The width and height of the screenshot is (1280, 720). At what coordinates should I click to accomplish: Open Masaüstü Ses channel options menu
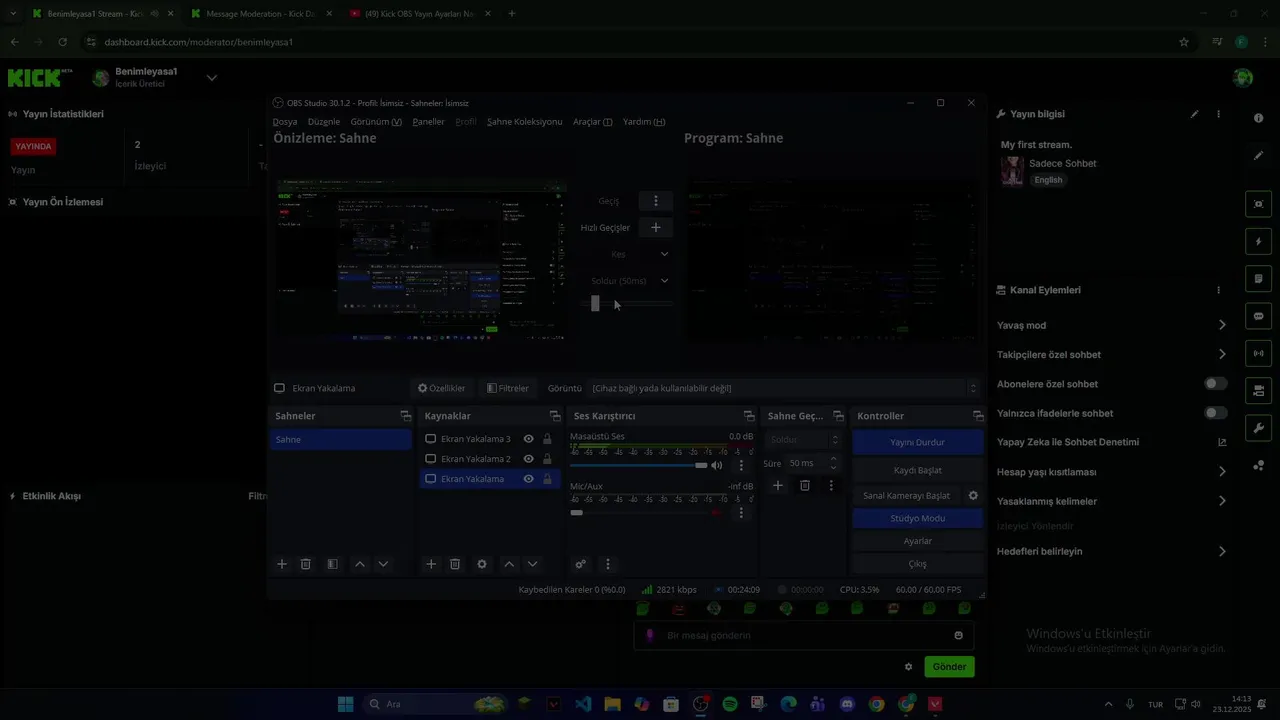pos(741,465)
